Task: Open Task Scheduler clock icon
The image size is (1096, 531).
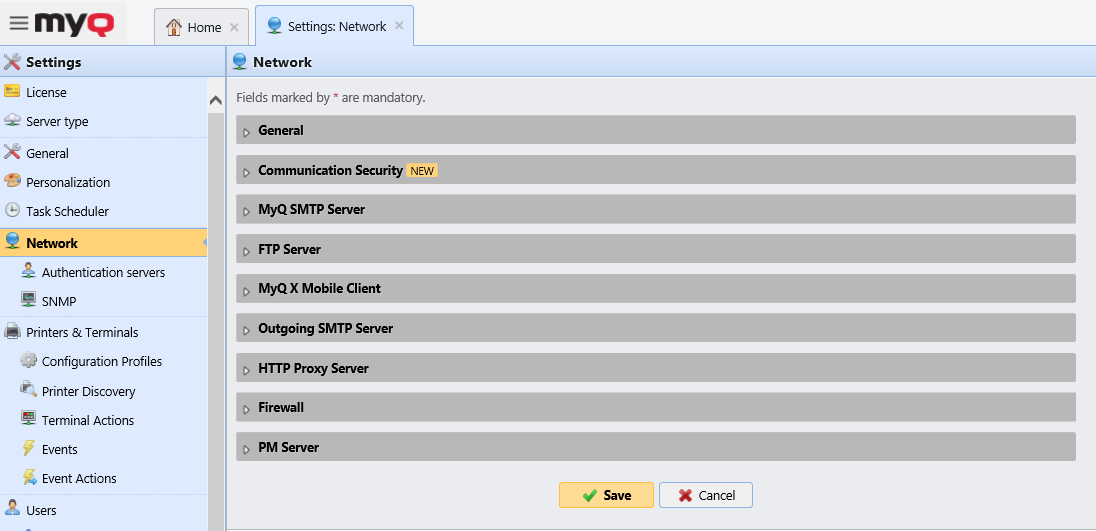Action: pos(12,211)
